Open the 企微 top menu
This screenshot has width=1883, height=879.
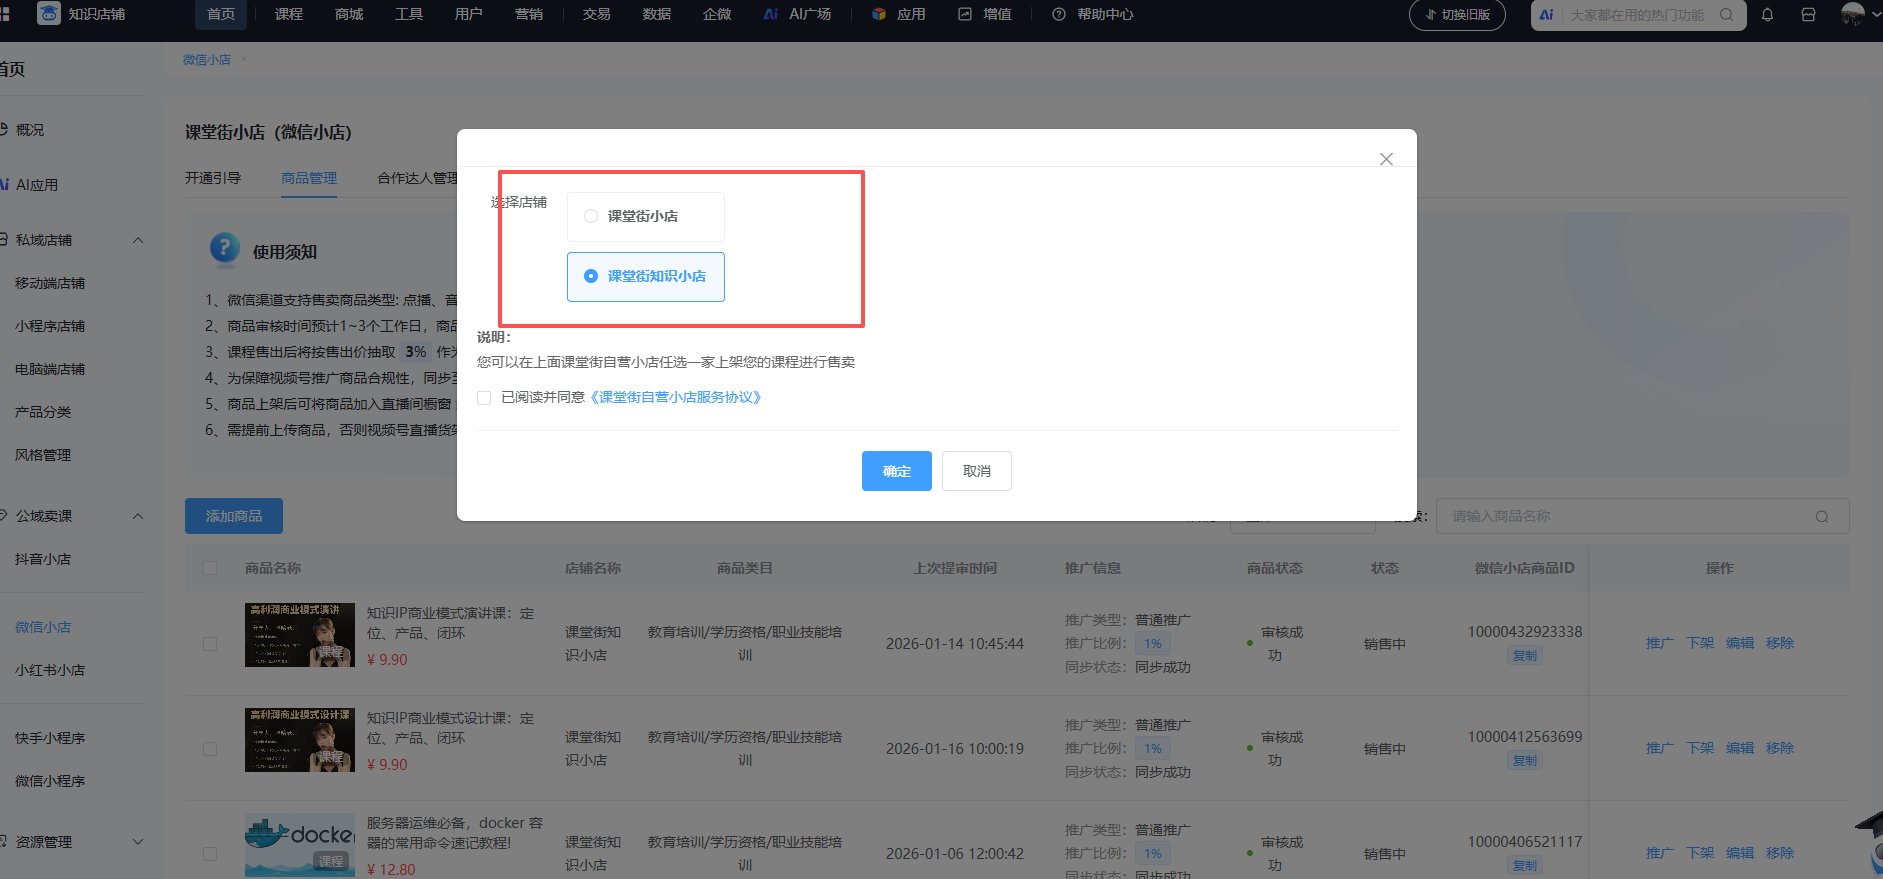coord(717,14)
